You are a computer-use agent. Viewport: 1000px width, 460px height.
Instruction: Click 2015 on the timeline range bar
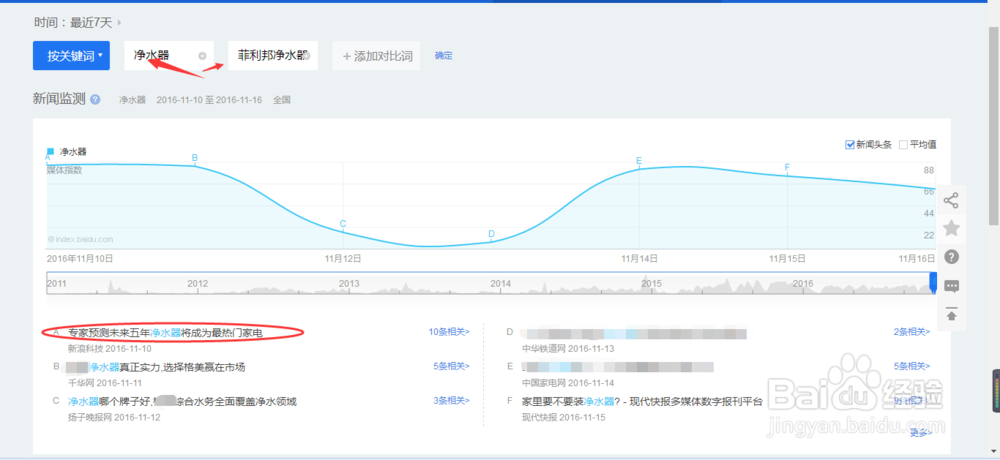(x=651, y=283)
